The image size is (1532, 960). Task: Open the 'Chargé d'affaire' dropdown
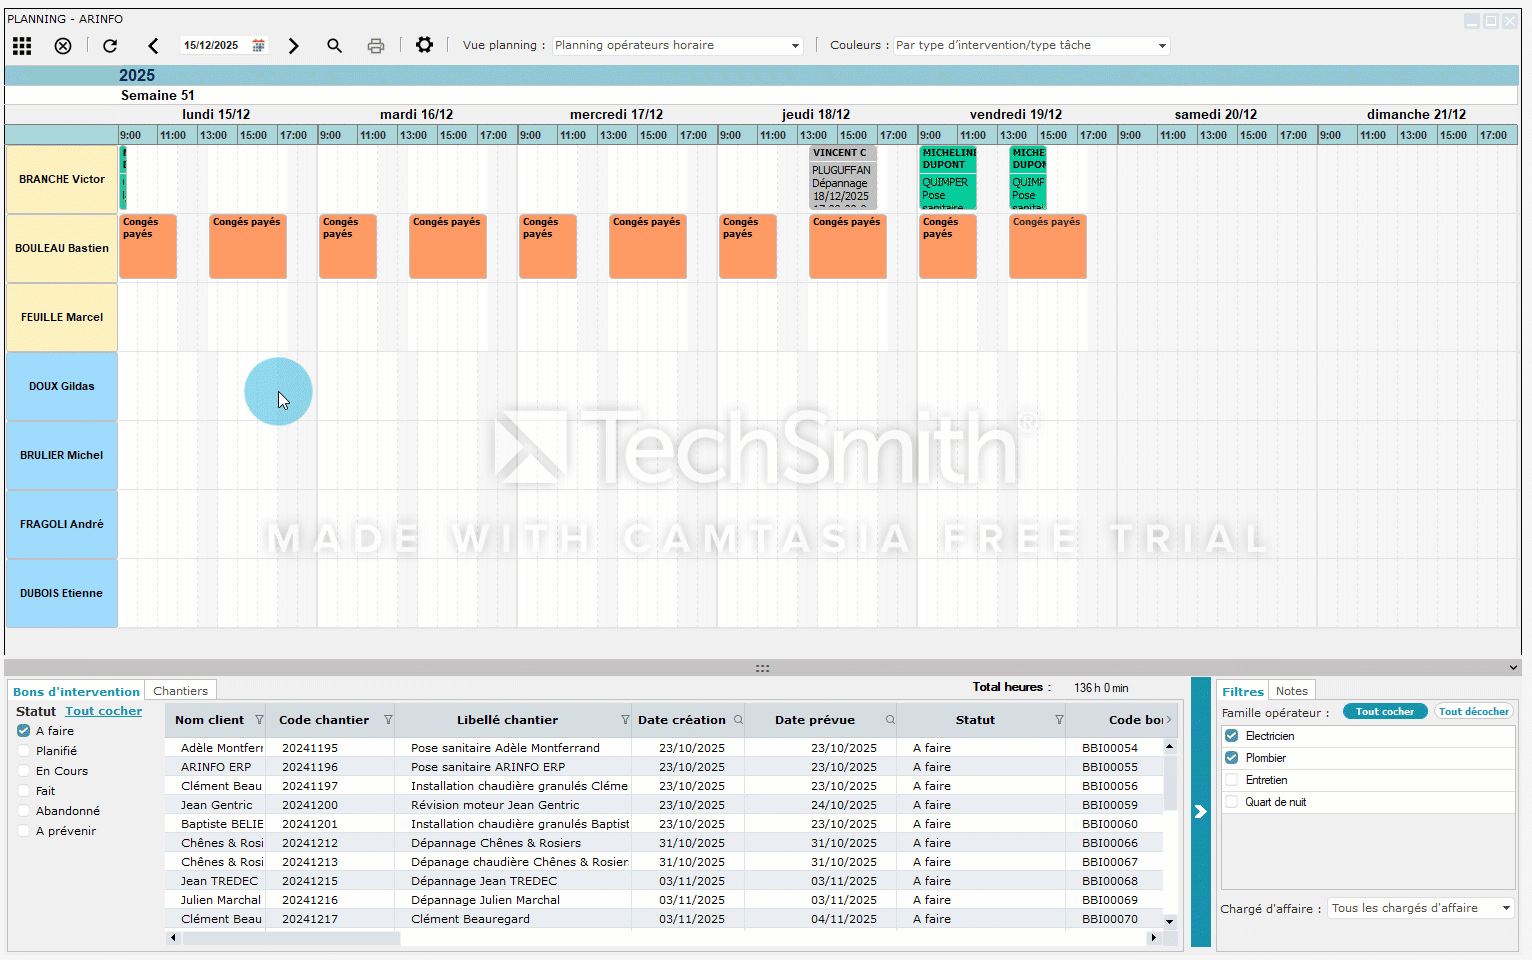tap(1506, 908)
